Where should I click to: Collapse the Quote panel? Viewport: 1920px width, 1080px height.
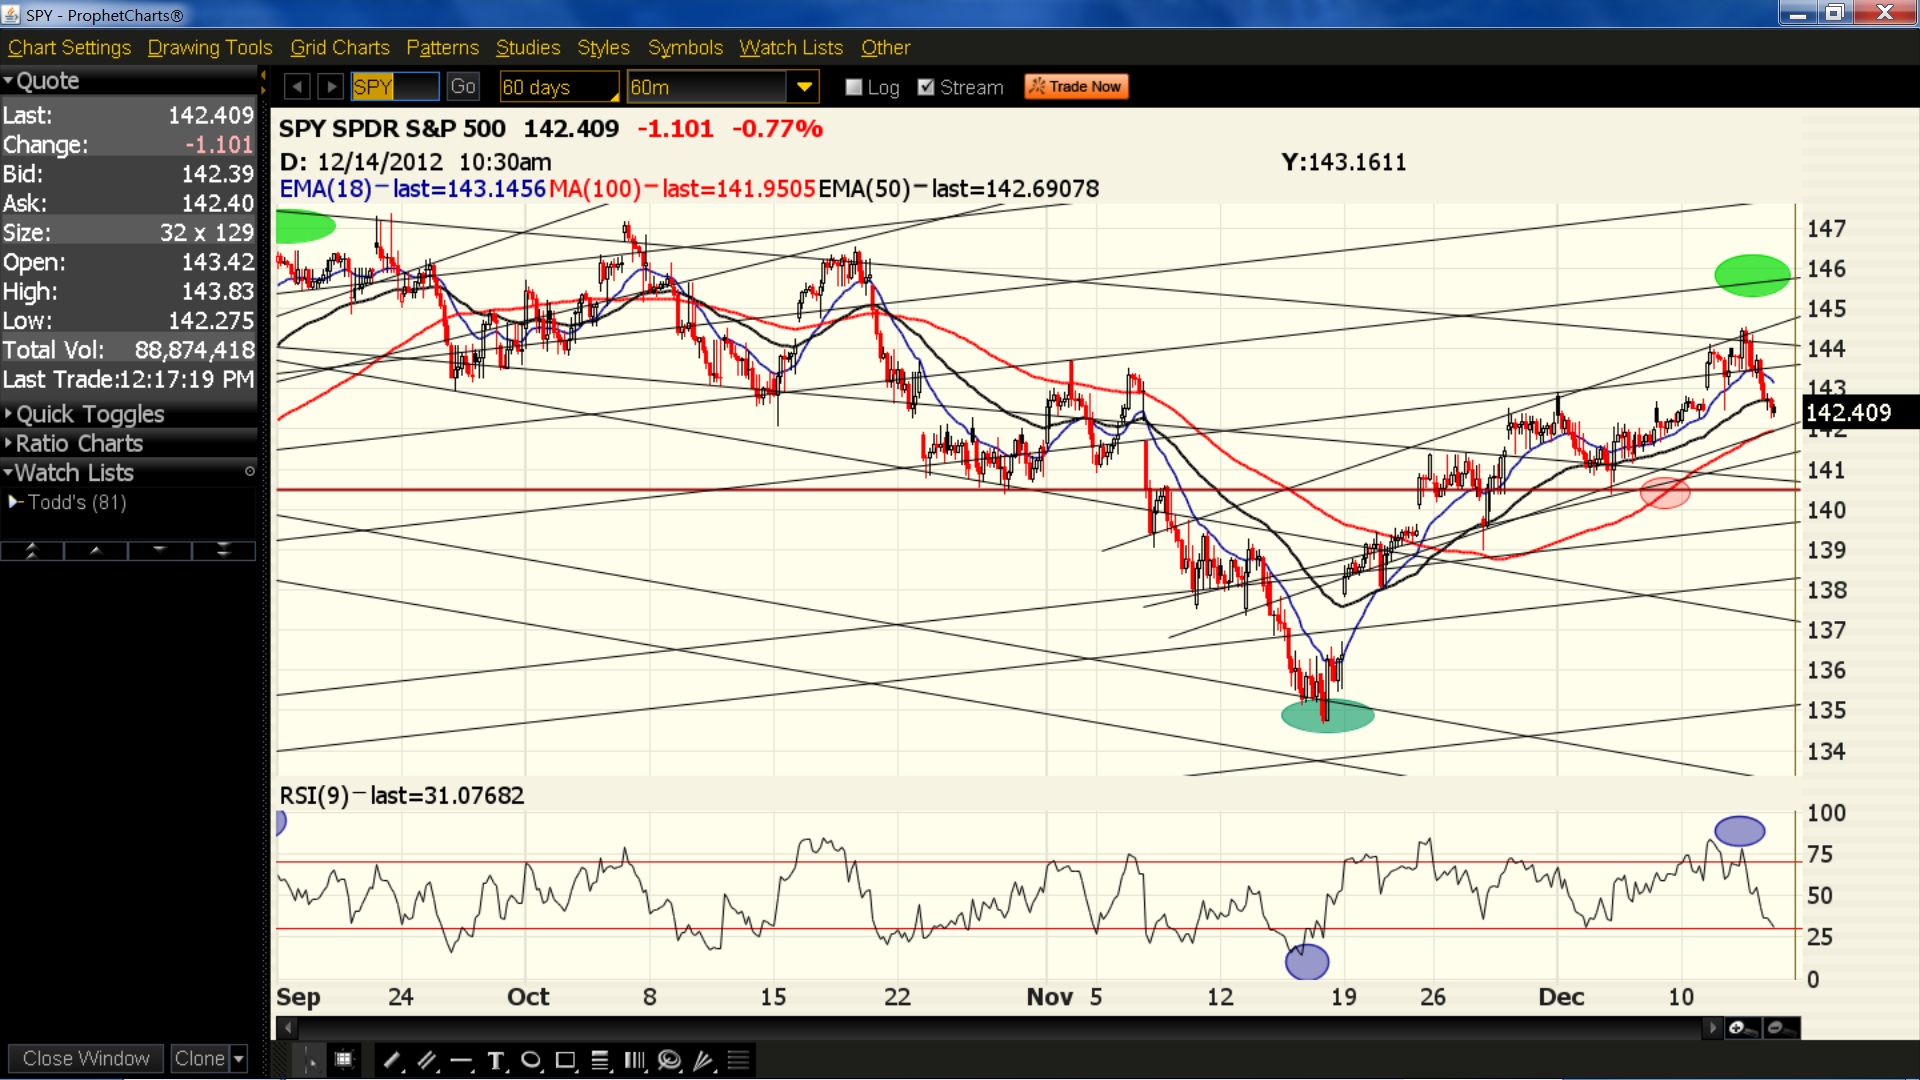pos(8,81)
